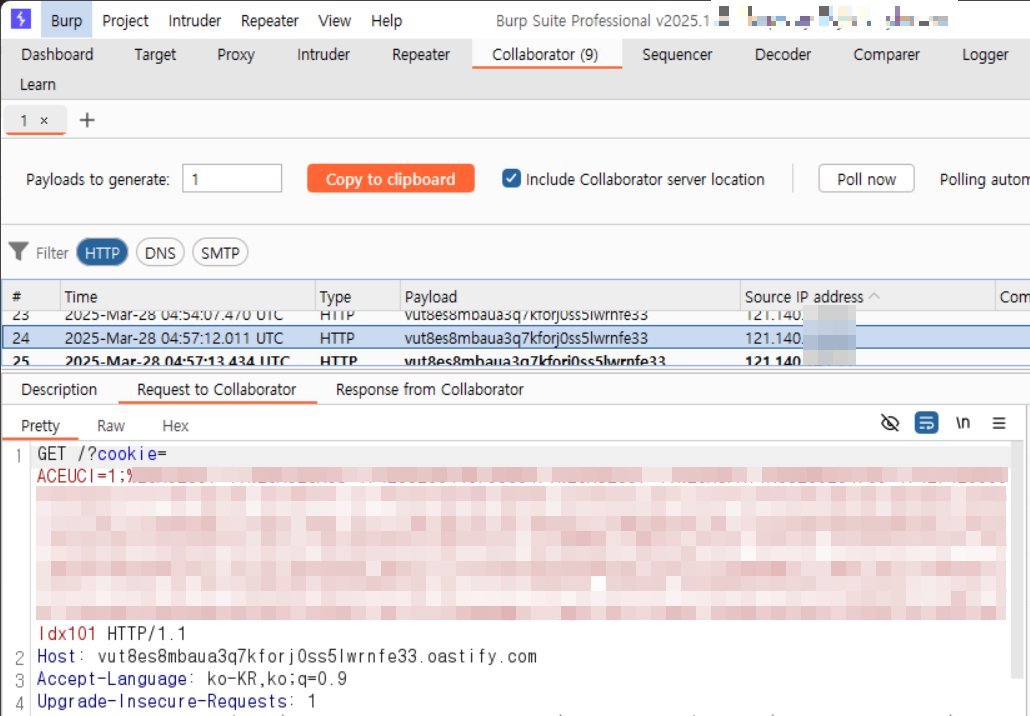Select the Collaborator (9) tab
This screenshot has height=716, width=1030.
(x=545, y=55)
